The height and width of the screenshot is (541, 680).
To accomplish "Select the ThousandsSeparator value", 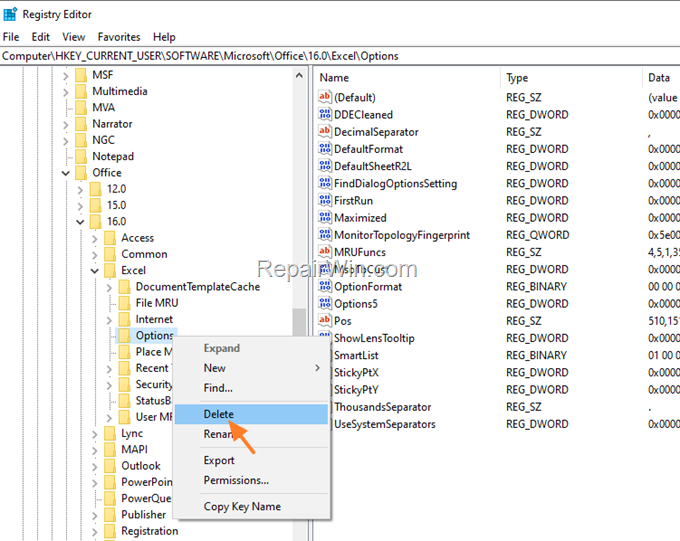I will point(382,407).
